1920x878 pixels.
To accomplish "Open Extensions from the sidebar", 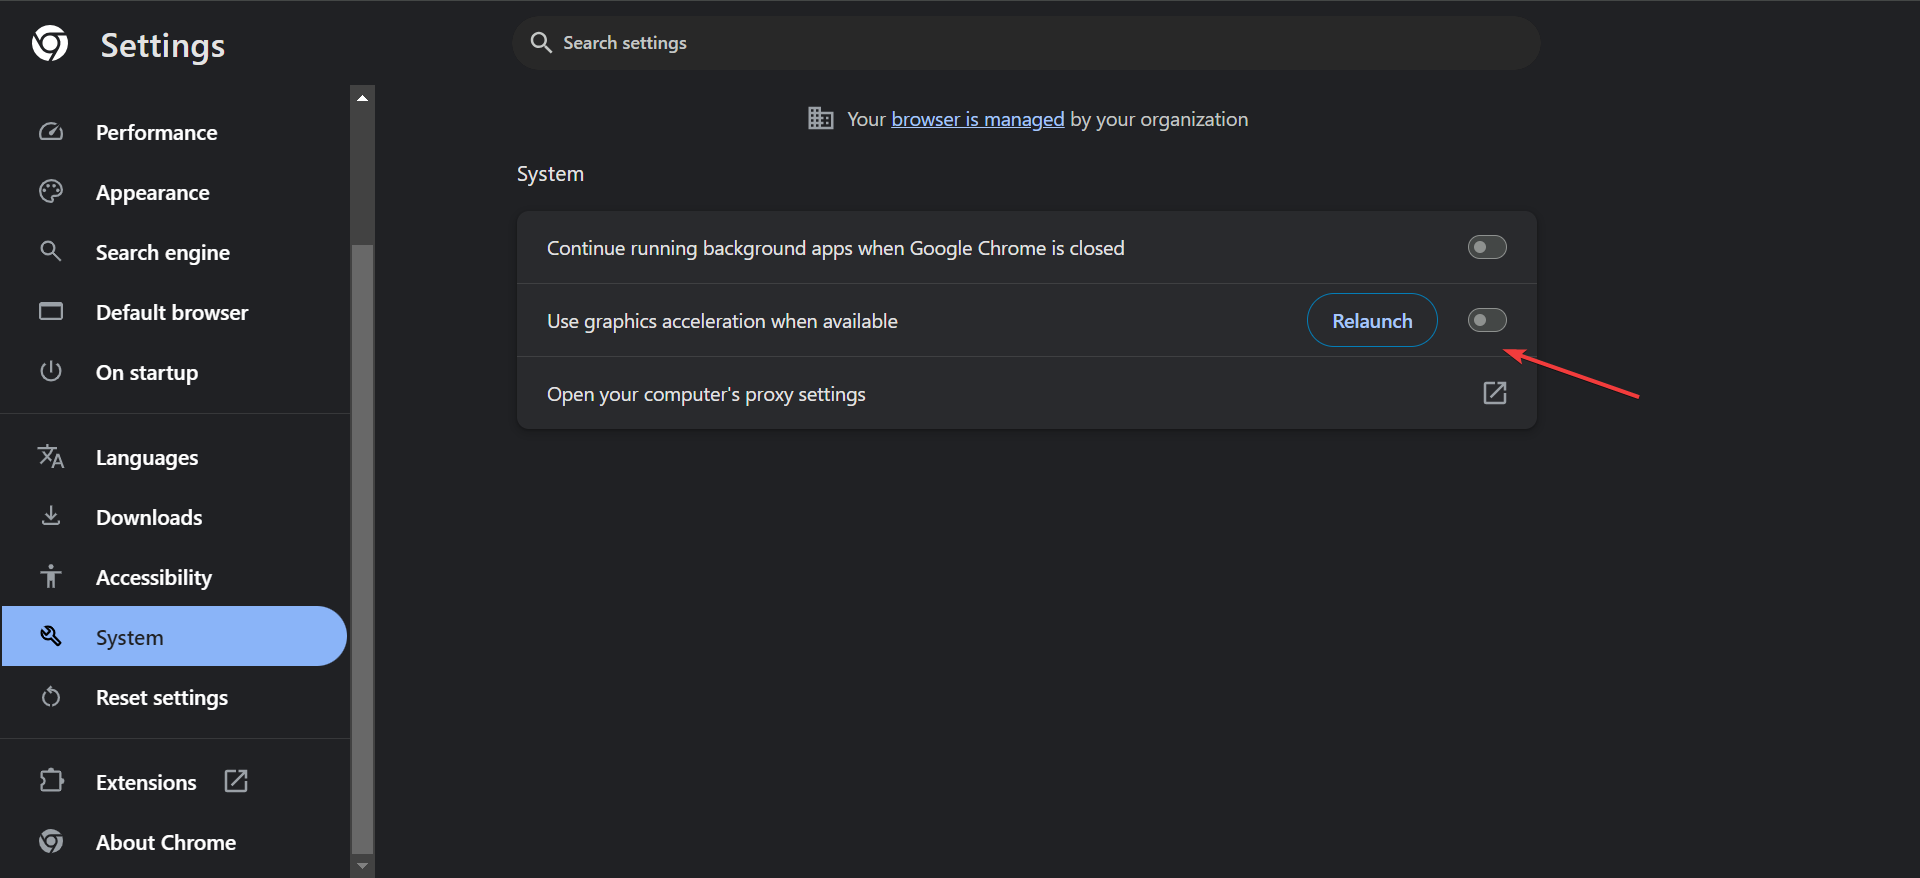I will pyautogui.click(x=174, y=782).
